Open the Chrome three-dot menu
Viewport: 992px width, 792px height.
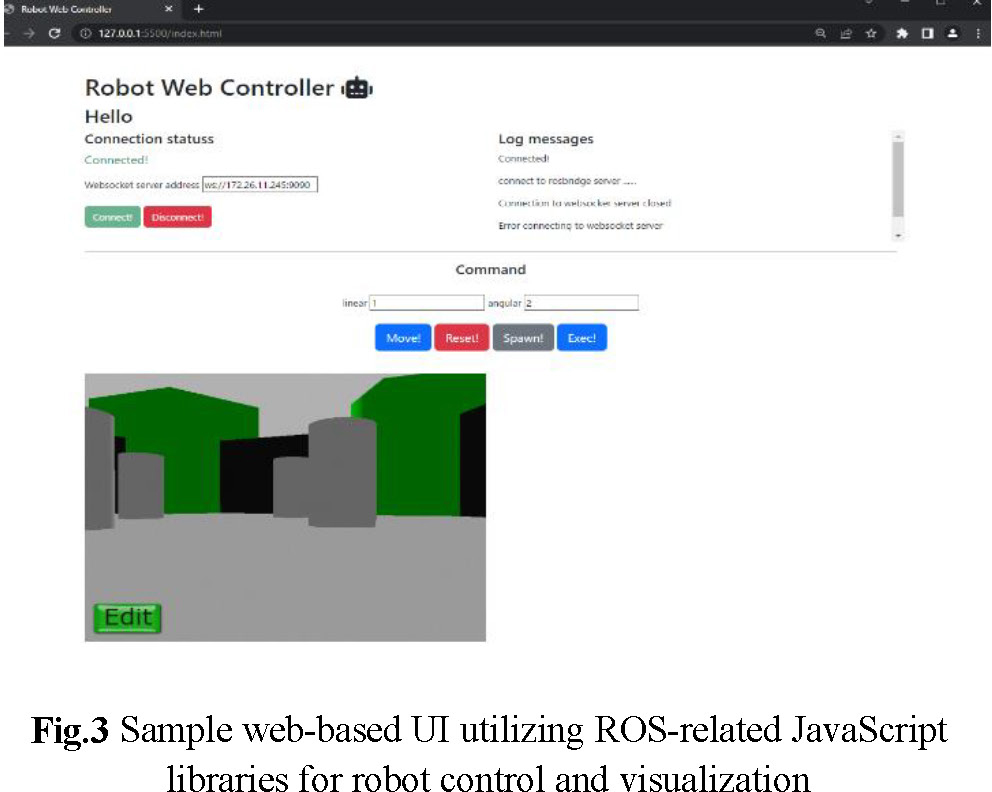click(977, 33)
